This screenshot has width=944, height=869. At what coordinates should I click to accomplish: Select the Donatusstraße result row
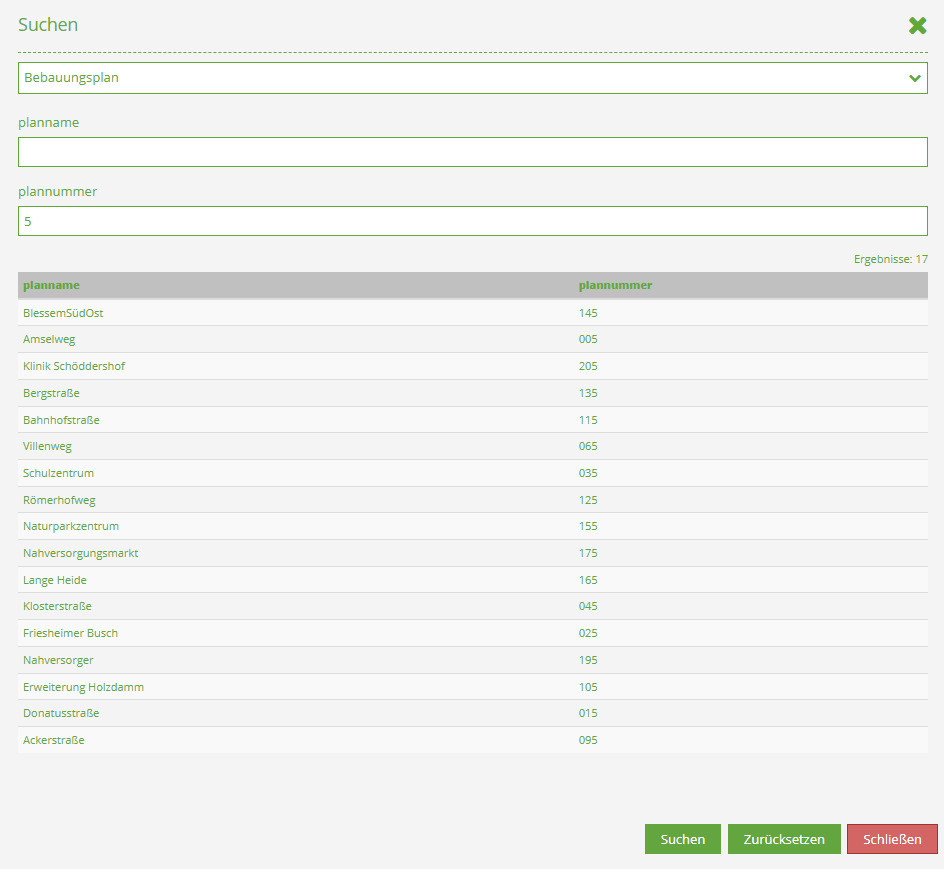point(473,713)
